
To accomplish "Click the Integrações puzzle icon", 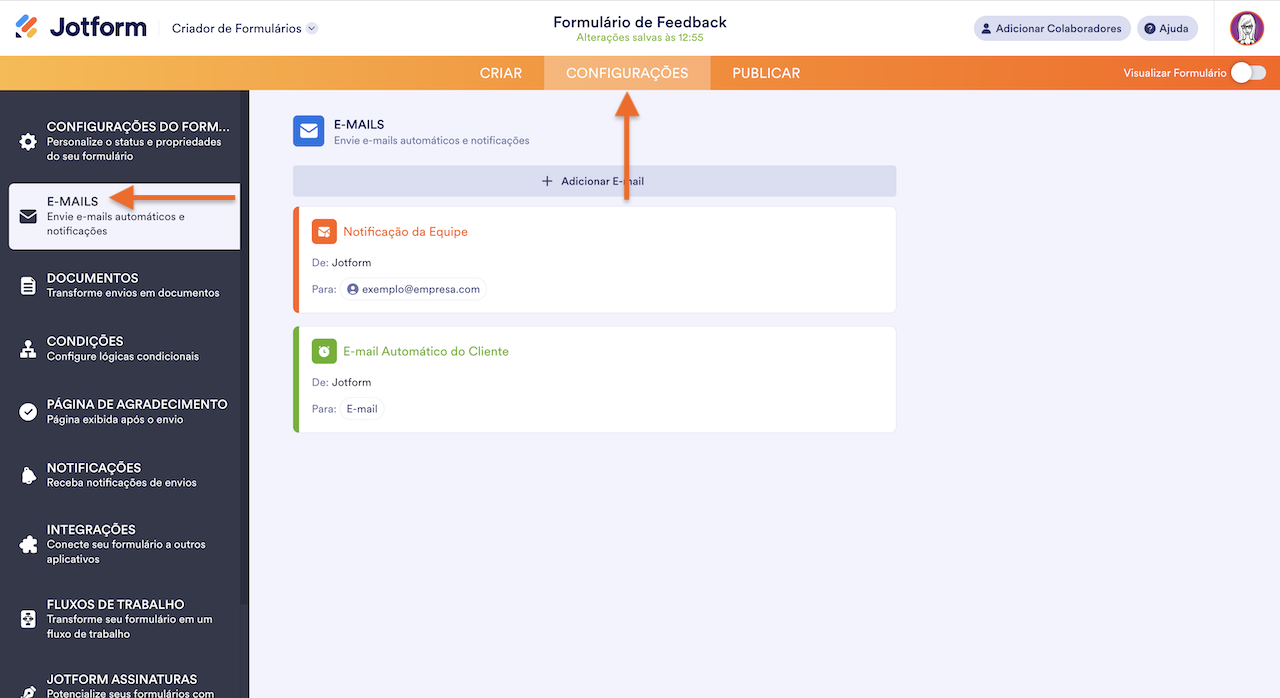I will coord(28,545).
